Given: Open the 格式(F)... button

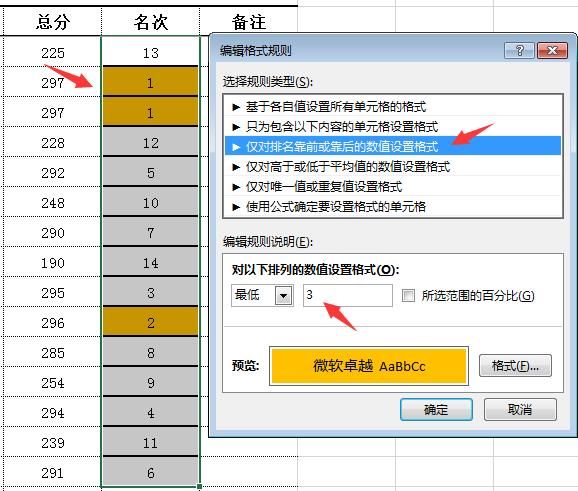Looking at the screenshot, I should point(515,366).
